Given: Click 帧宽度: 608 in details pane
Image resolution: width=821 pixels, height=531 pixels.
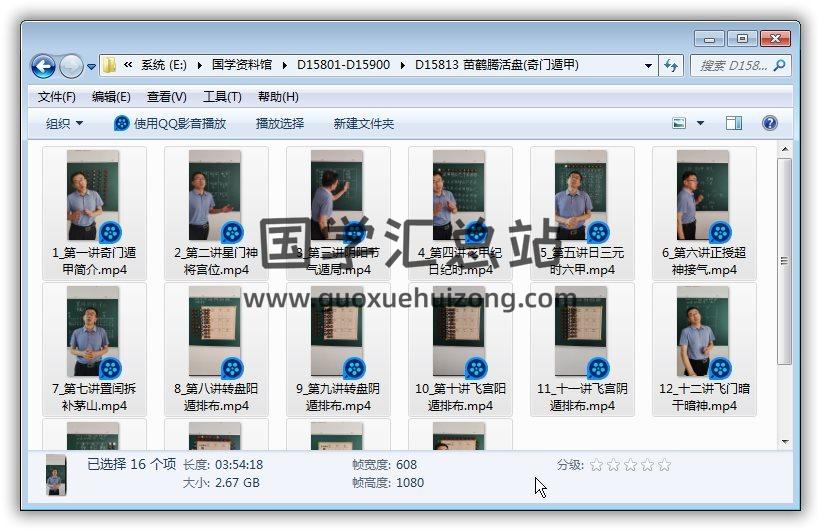Looking at the screenshot, I should pyautogui.click(x=384, y=464).
